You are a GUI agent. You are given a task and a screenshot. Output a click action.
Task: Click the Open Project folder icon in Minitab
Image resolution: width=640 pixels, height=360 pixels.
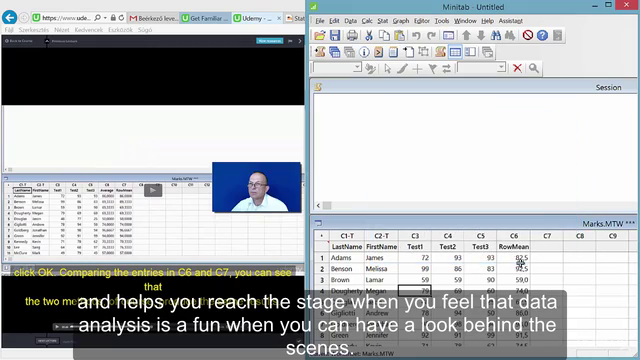point(320,36)
